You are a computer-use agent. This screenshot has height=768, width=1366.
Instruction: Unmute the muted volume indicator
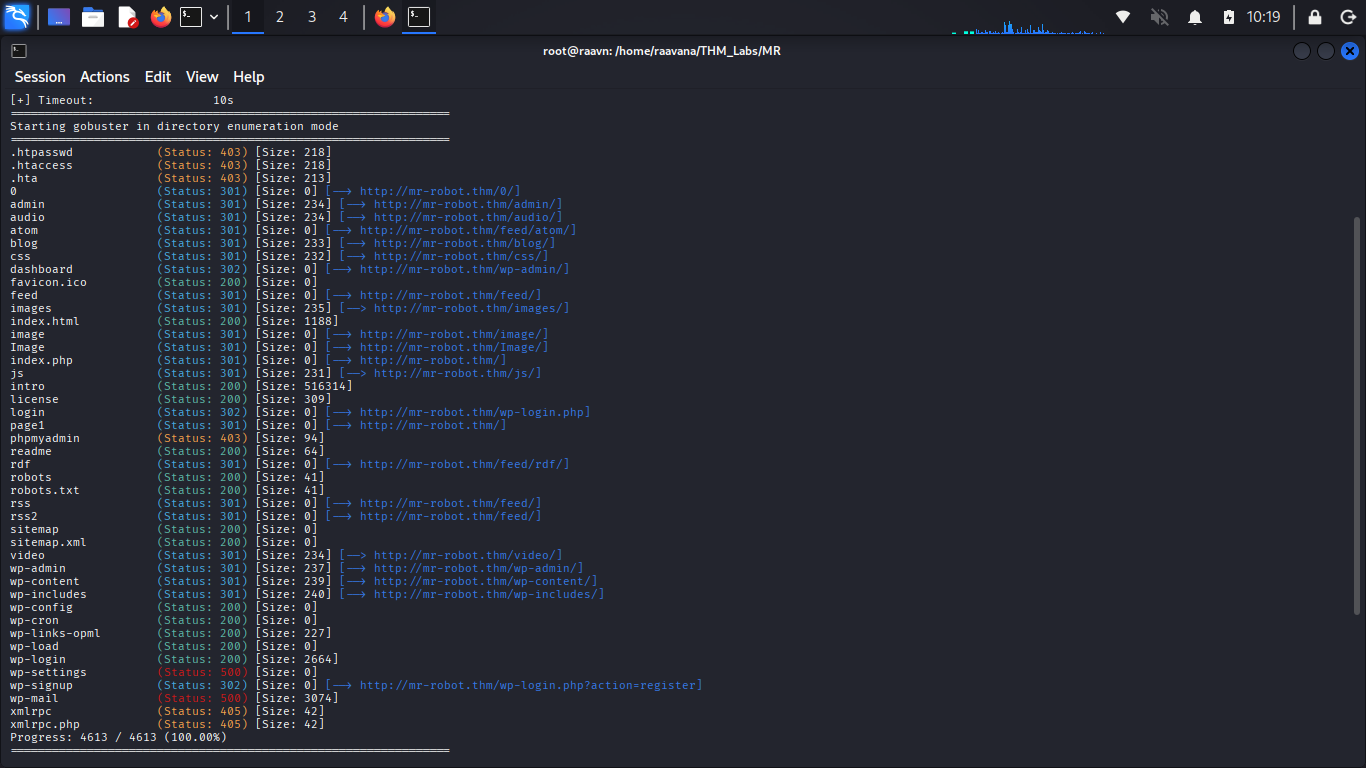coord(1159,17)
